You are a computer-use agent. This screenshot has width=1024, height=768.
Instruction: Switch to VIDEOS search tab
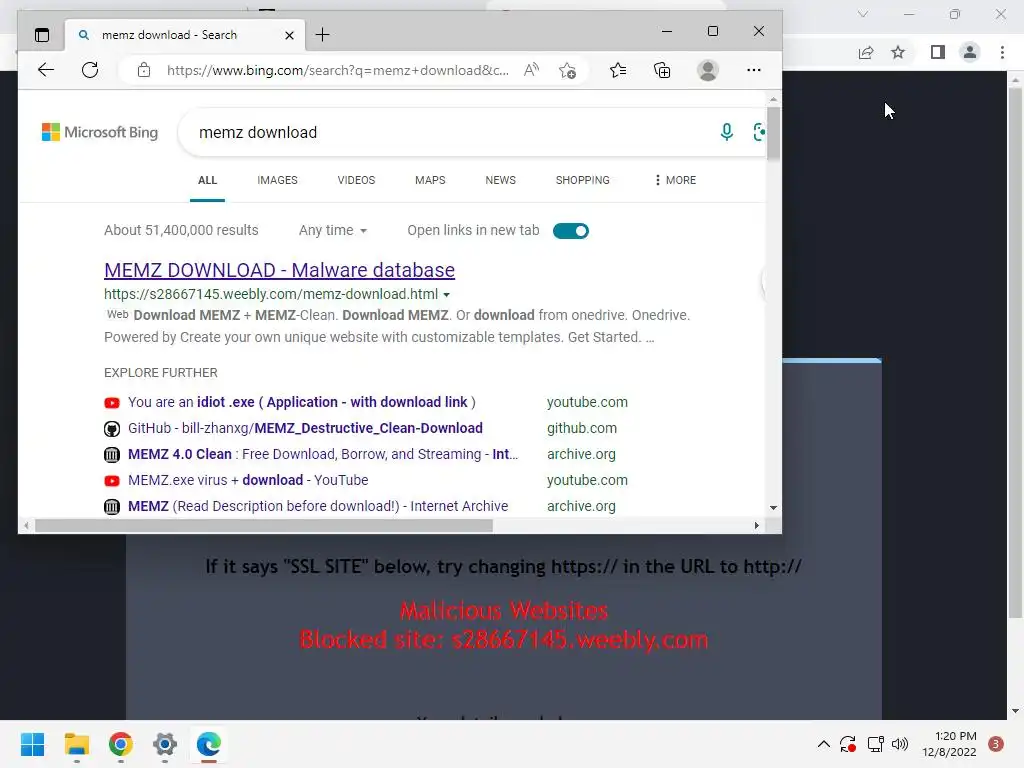356,180
